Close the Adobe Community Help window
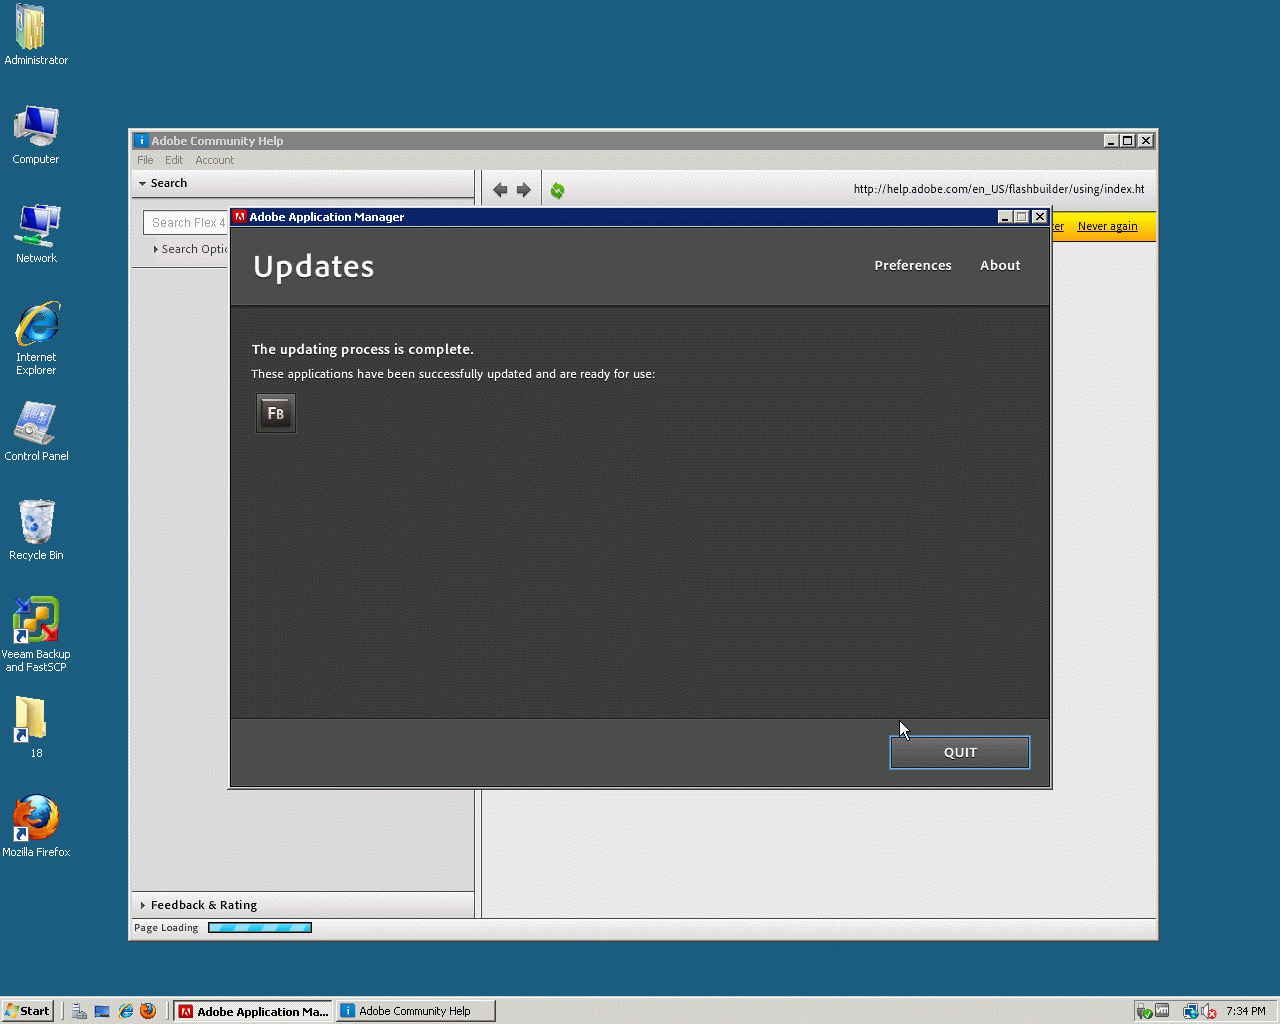This screenshot has width=1280, height=1024. coord(1146,141)
